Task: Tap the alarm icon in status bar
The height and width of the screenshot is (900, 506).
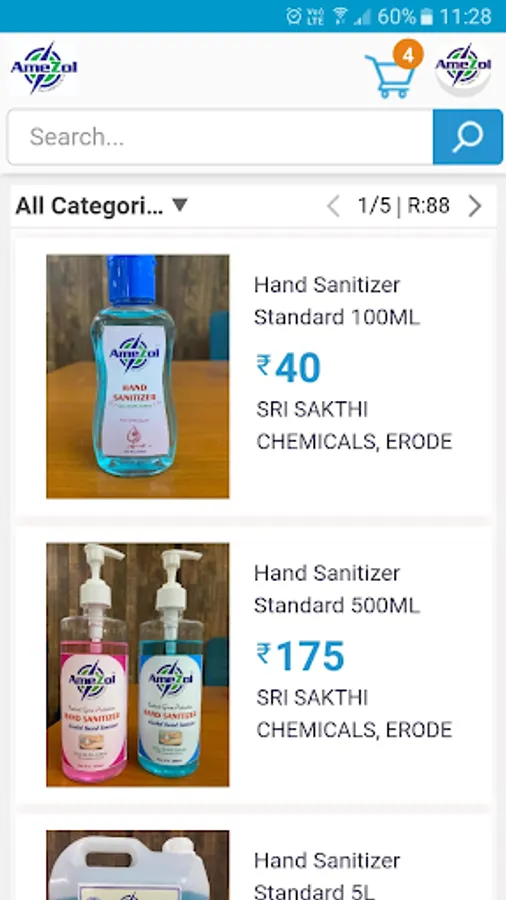Action: click(294, 17)
